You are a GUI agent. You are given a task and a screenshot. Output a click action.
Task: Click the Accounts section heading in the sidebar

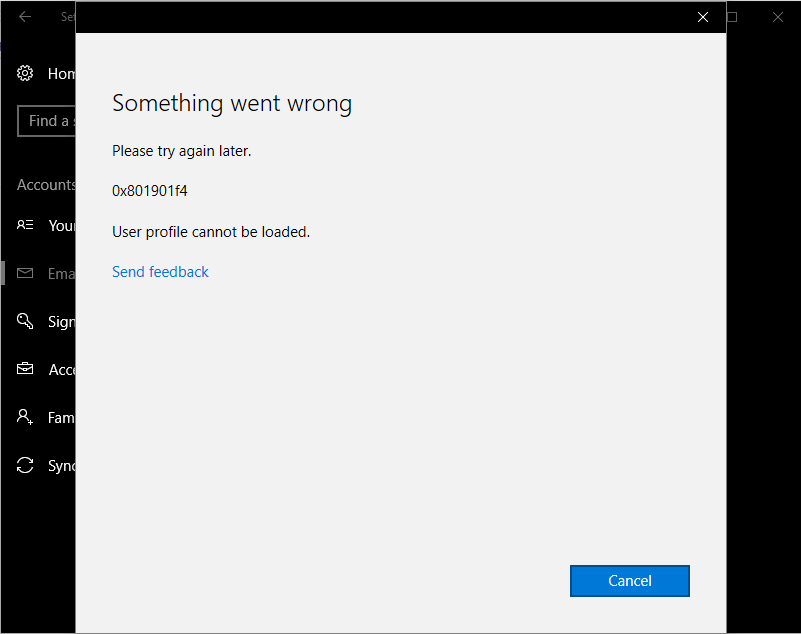[x=46, y=184]
